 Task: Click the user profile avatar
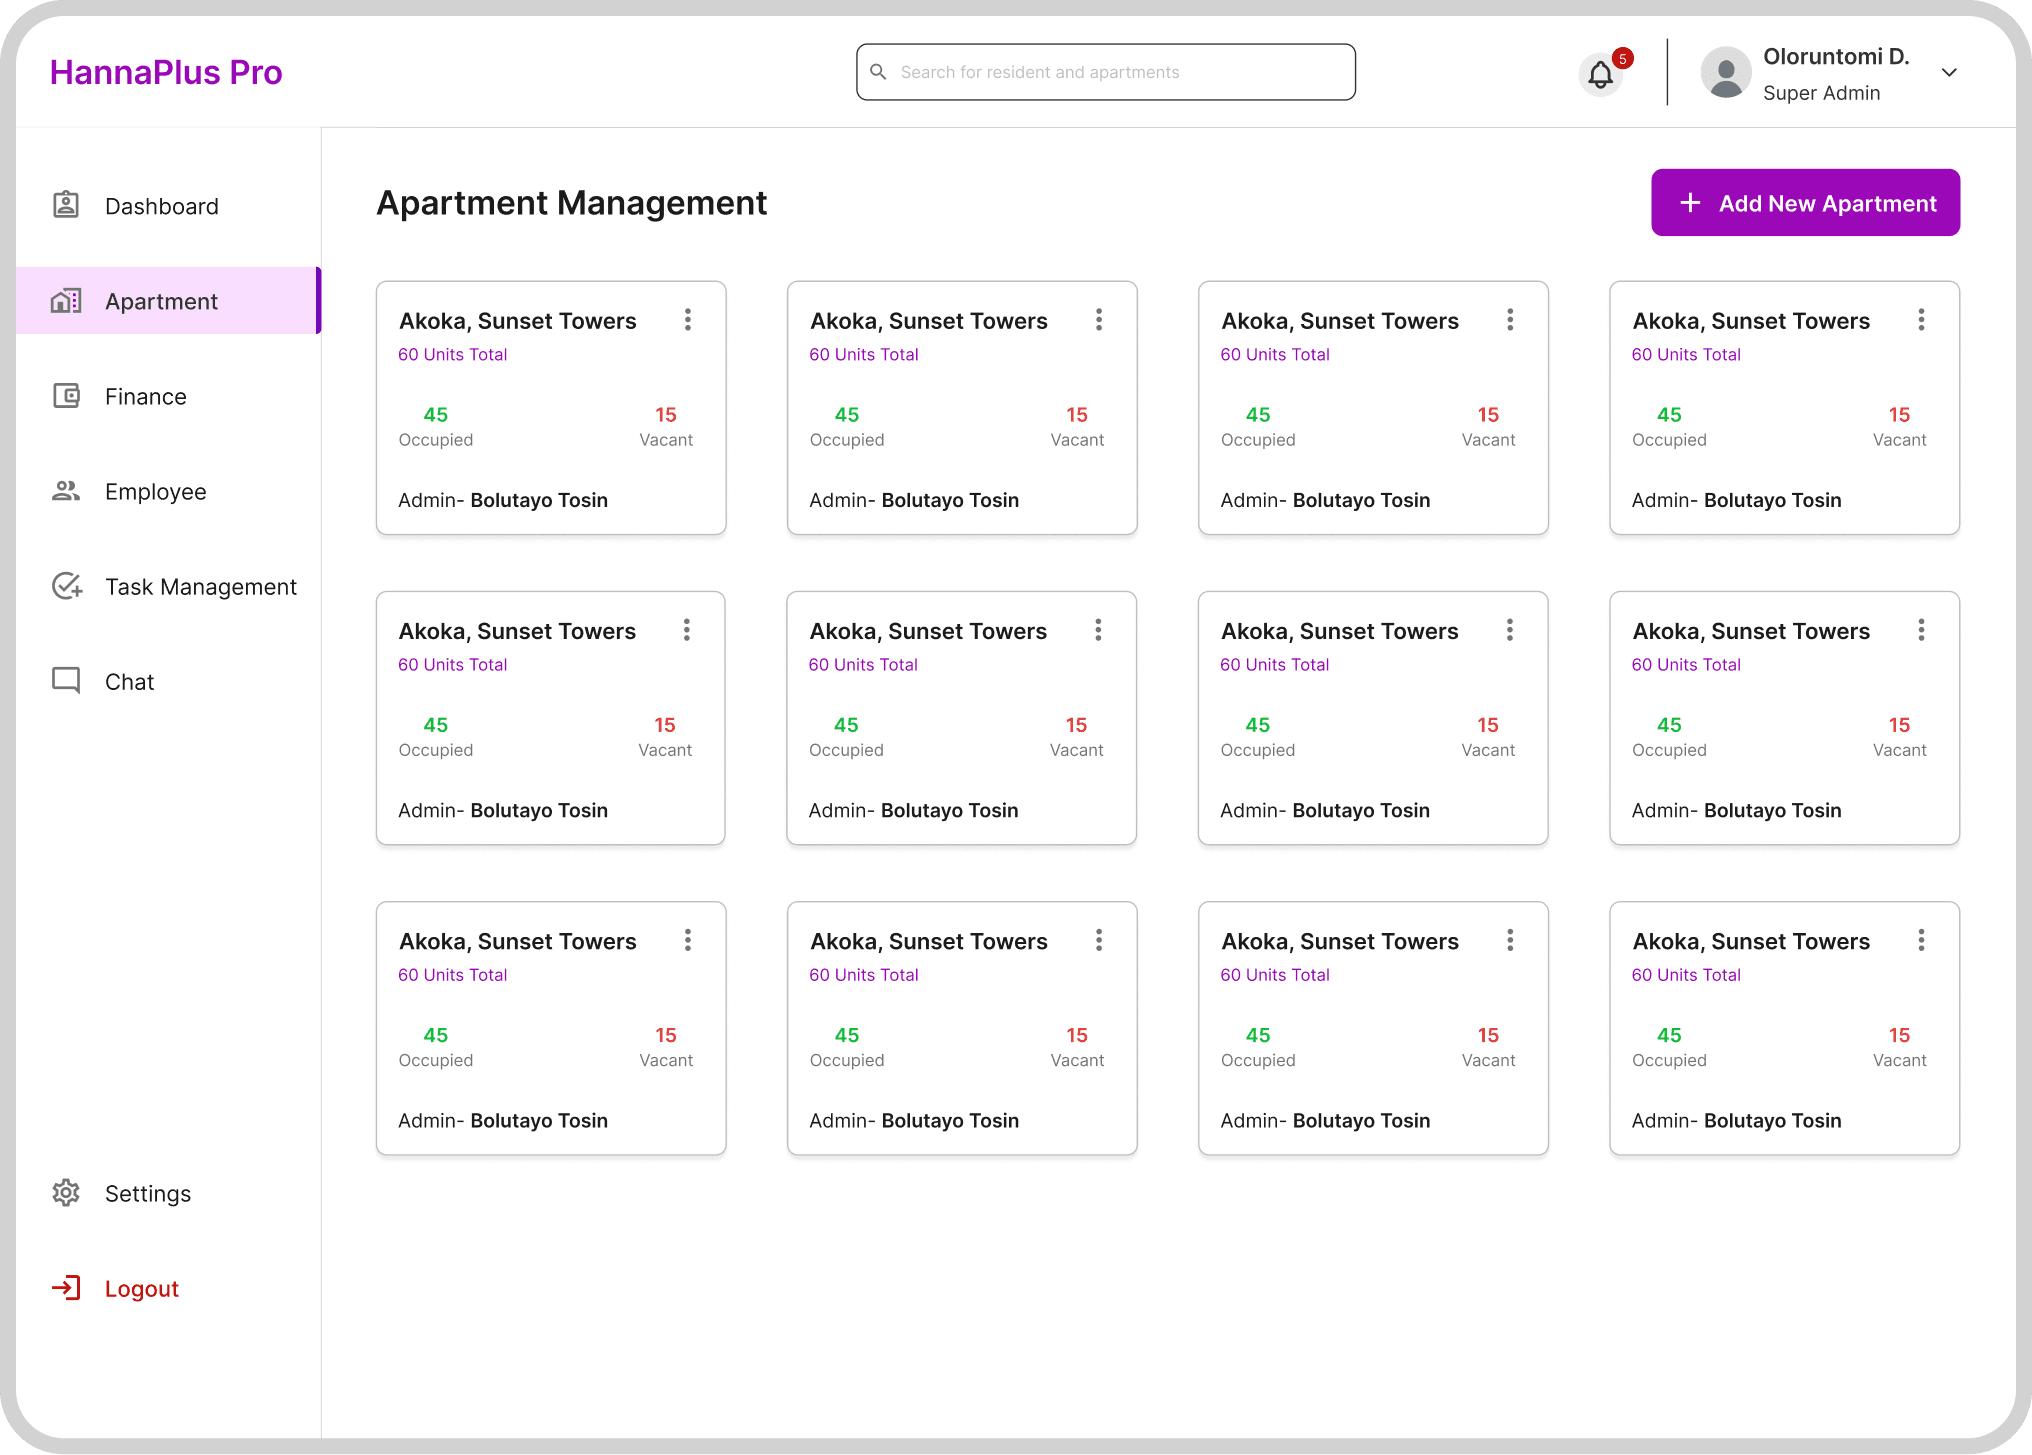click(1726, 73)
